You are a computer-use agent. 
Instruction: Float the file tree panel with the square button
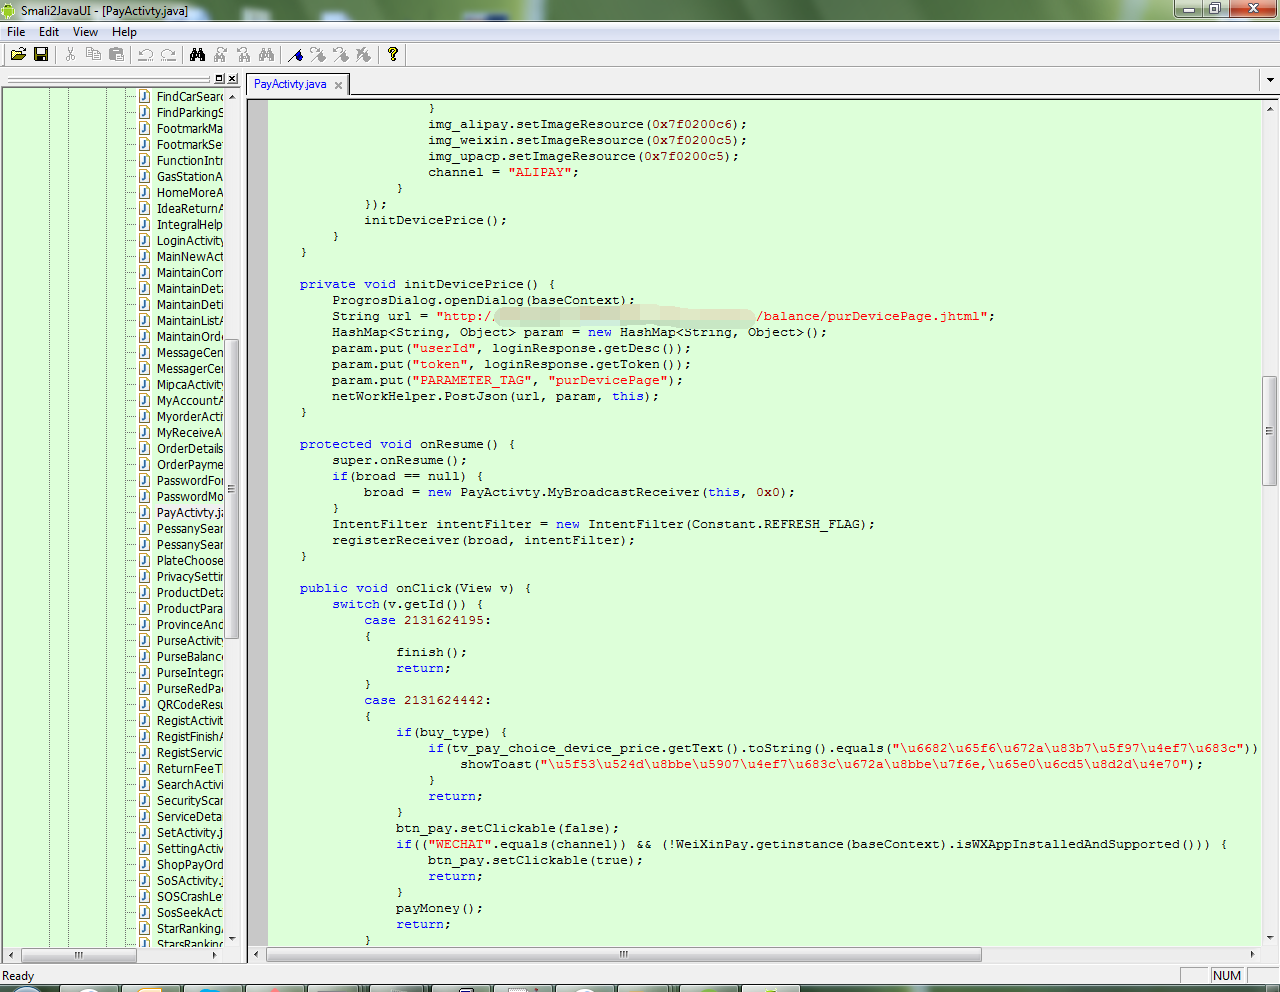pos(220,78)
